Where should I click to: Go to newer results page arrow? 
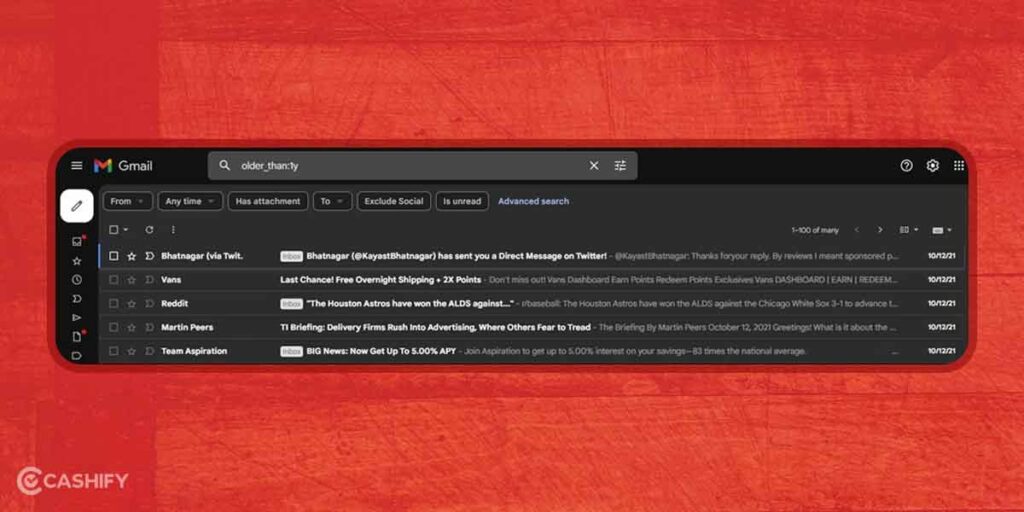click(x=857, y=230)
